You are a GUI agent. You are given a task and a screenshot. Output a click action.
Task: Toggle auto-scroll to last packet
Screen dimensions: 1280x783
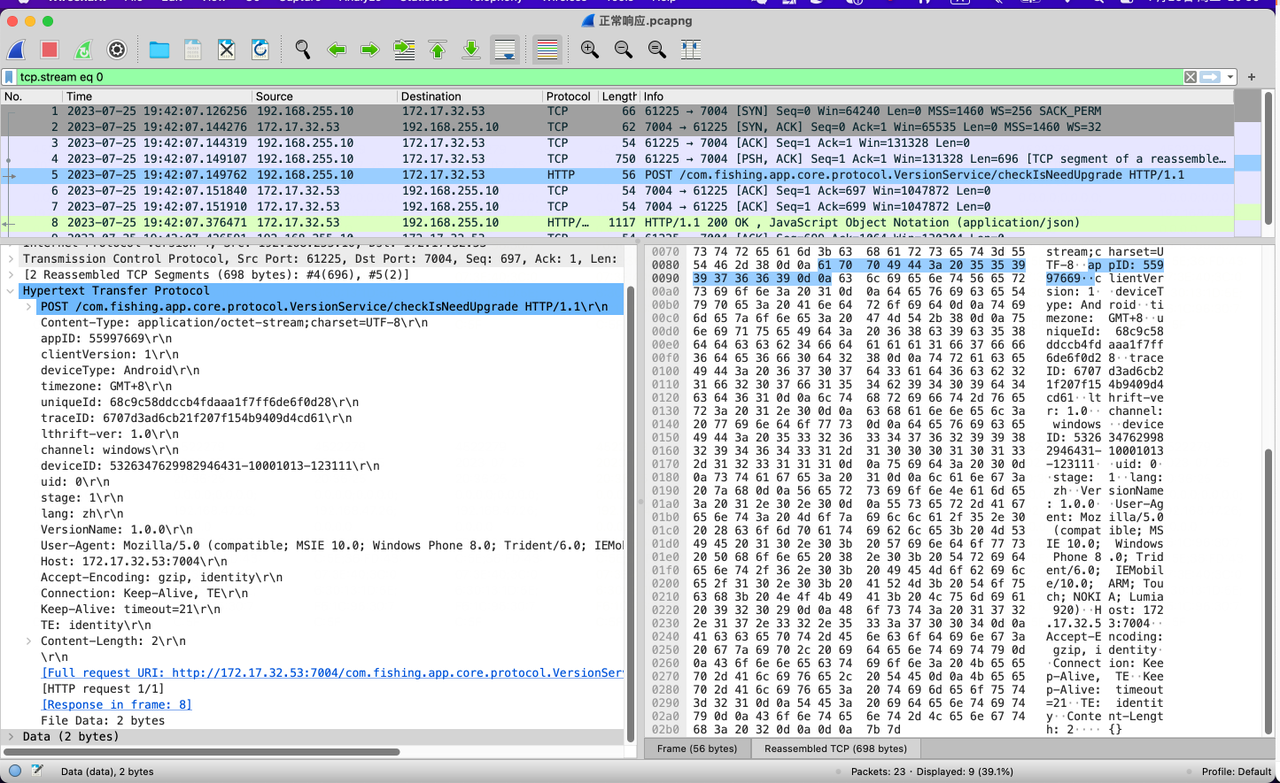(505, 49)
